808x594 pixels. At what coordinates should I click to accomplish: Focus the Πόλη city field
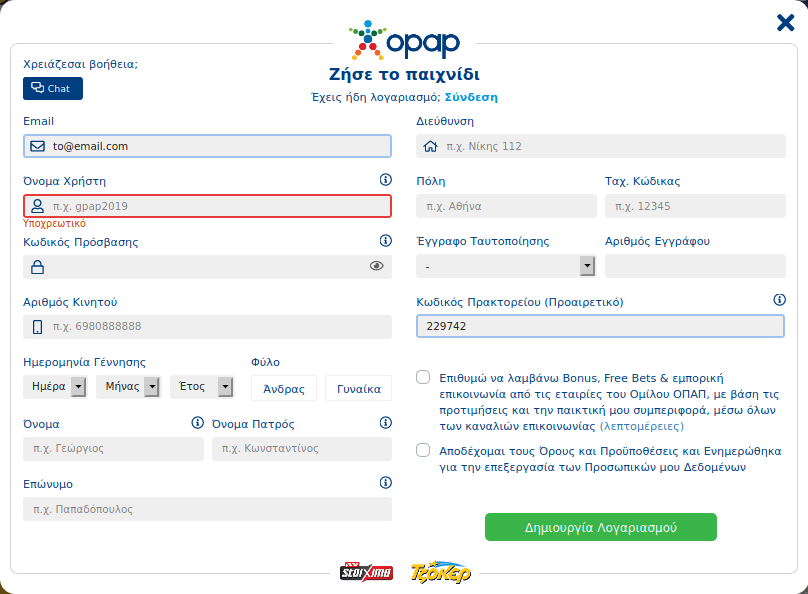tap(507, 206)
